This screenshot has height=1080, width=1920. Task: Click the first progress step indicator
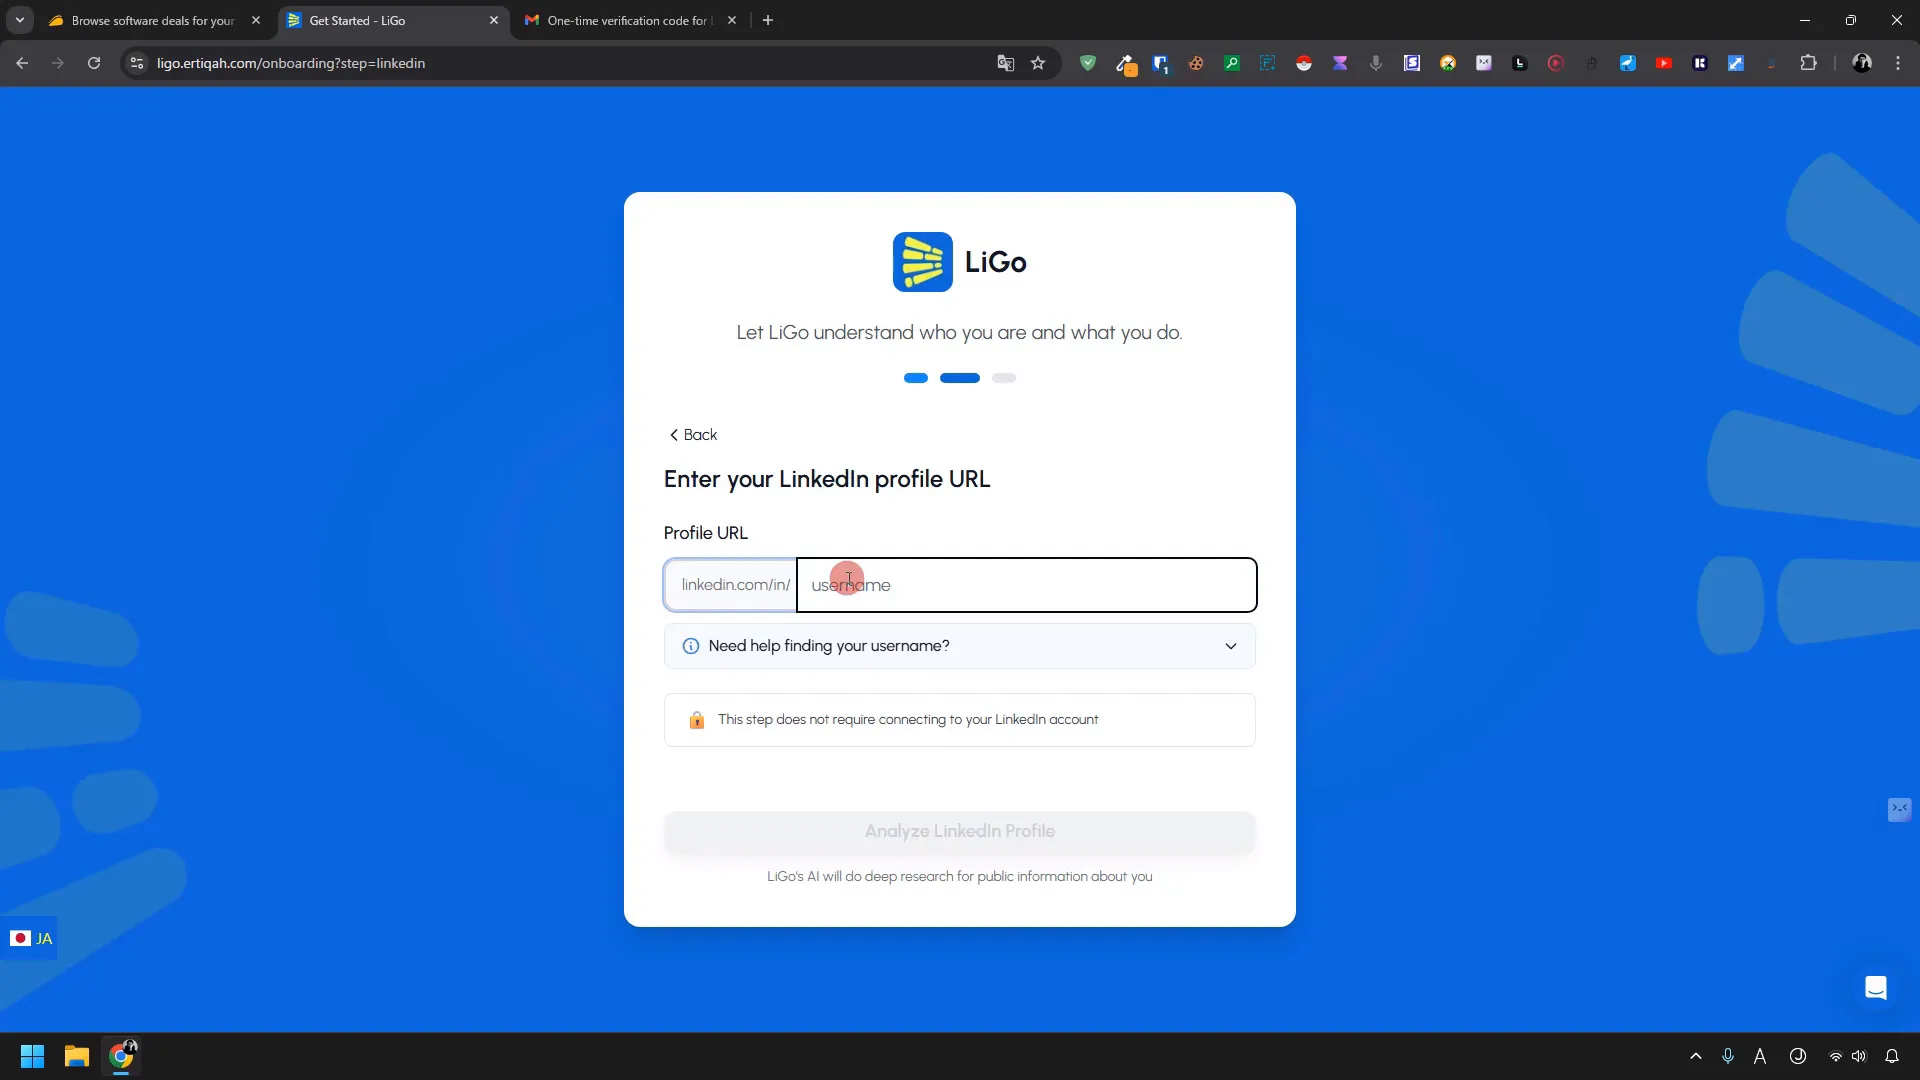coord(916,378)
